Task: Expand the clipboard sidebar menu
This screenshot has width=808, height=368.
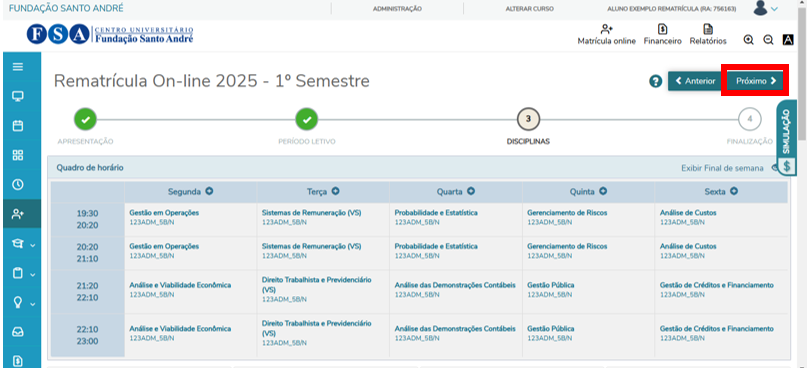Action: pyautogui.click(x=23, y=274)
